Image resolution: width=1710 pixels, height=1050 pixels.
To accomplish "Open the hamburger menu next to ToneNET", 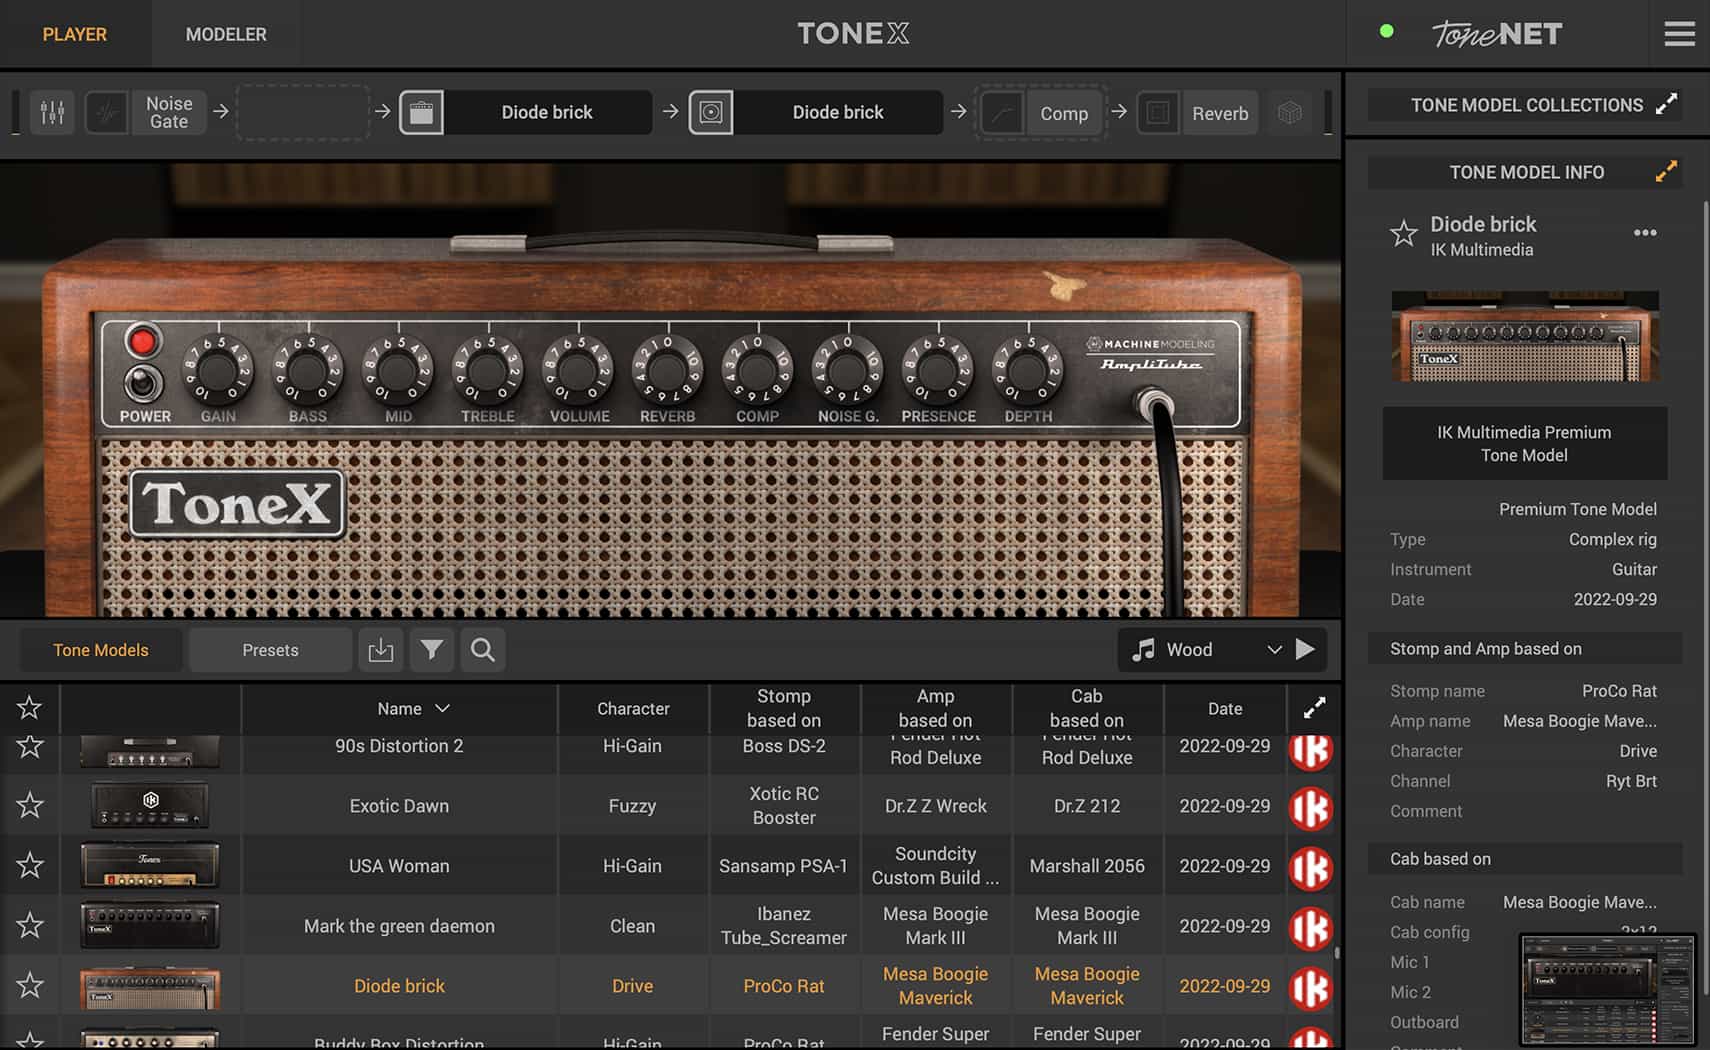I will point(1679,33).
